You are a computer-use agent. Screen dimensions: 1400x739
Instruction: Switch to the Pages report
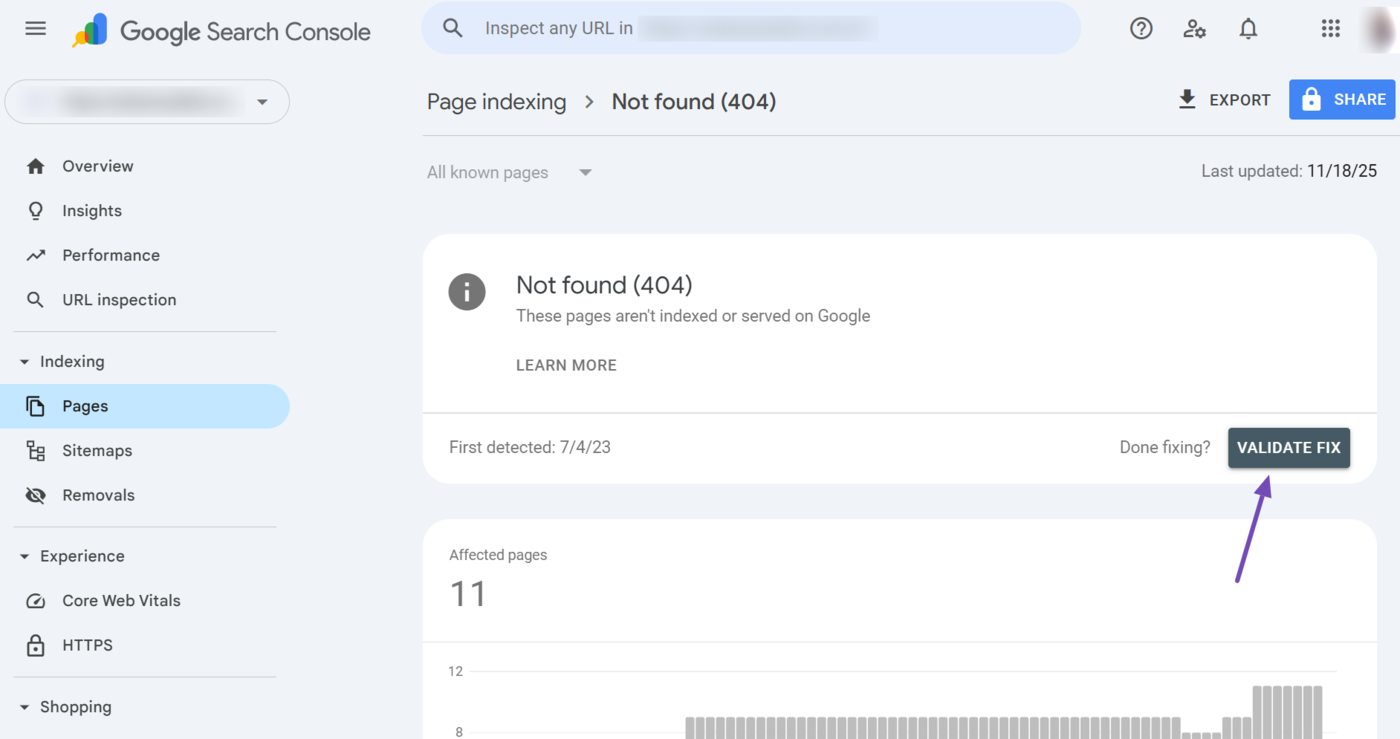(85, 406)
